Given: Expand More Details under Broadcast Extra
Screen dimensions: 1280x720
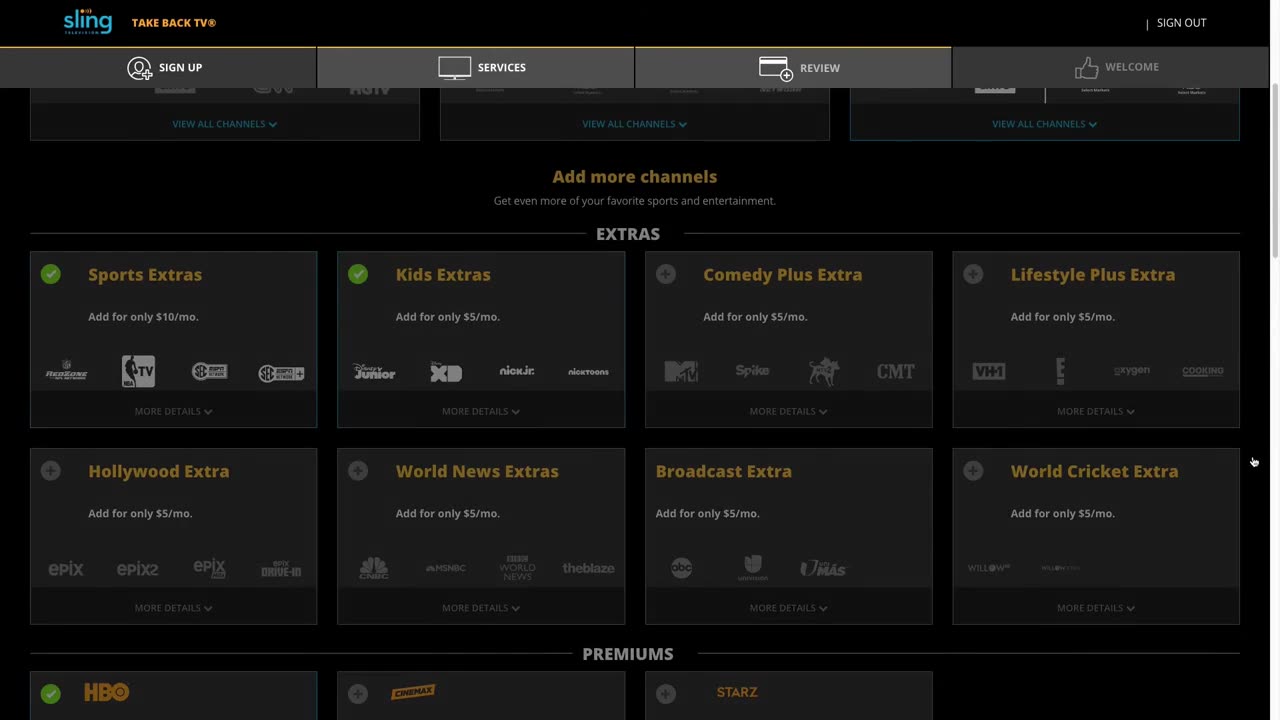Looking at the screenshot, I should [789, 608].
